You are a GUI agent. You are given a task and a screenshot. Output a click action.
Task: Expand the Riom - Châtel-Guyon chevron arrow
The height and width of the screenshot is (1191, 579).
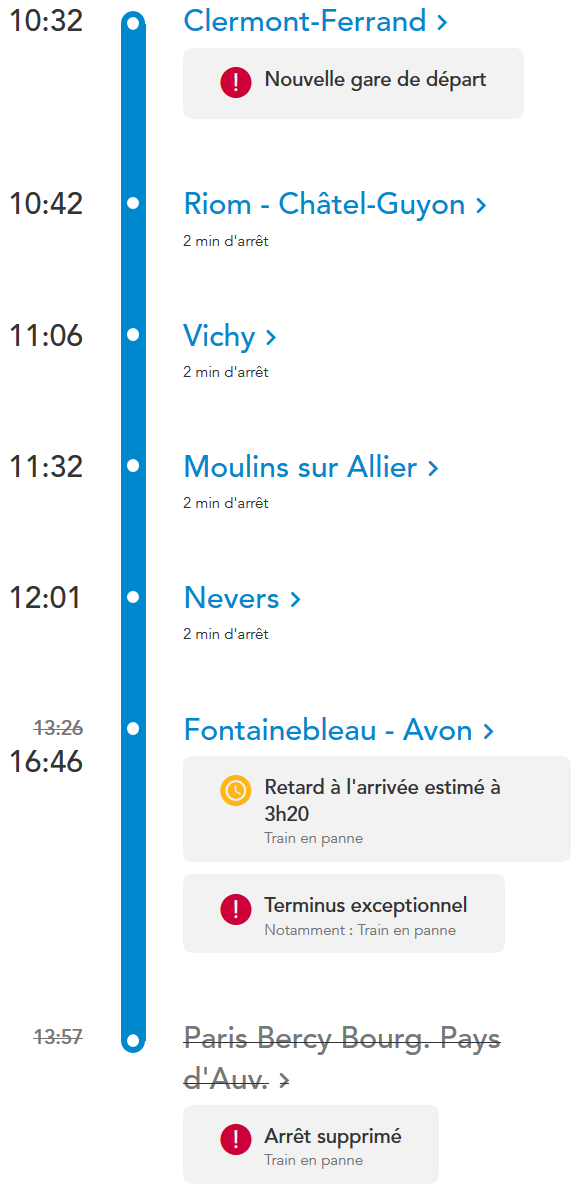(x=480, y=206)
